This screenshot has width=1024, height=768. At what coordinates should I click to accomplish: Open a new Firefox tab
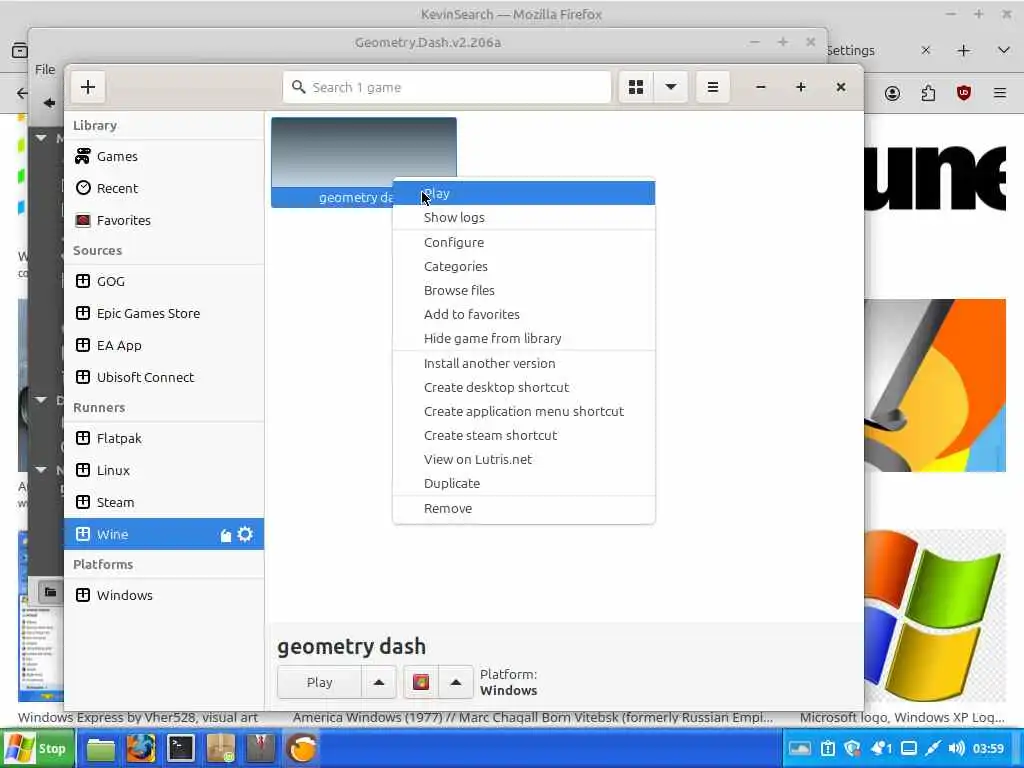click(963, 50)
